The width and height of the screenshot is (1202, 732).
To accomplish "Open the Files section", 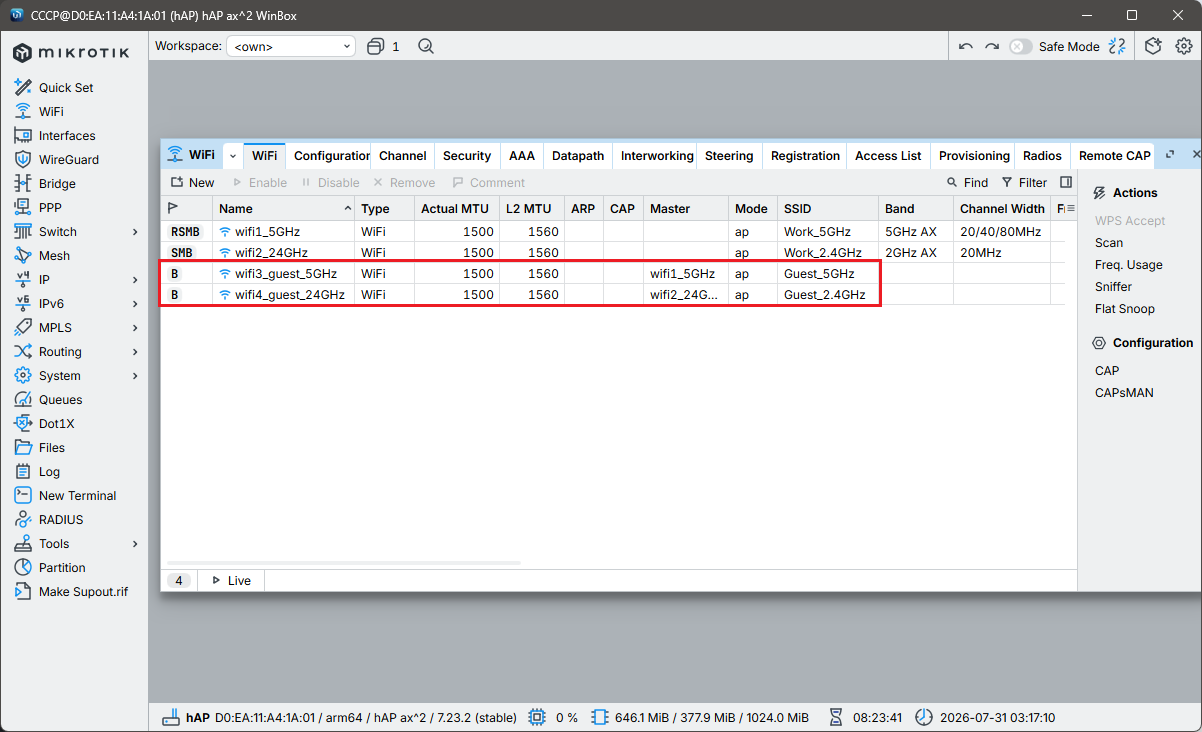I will pos(52,447).
